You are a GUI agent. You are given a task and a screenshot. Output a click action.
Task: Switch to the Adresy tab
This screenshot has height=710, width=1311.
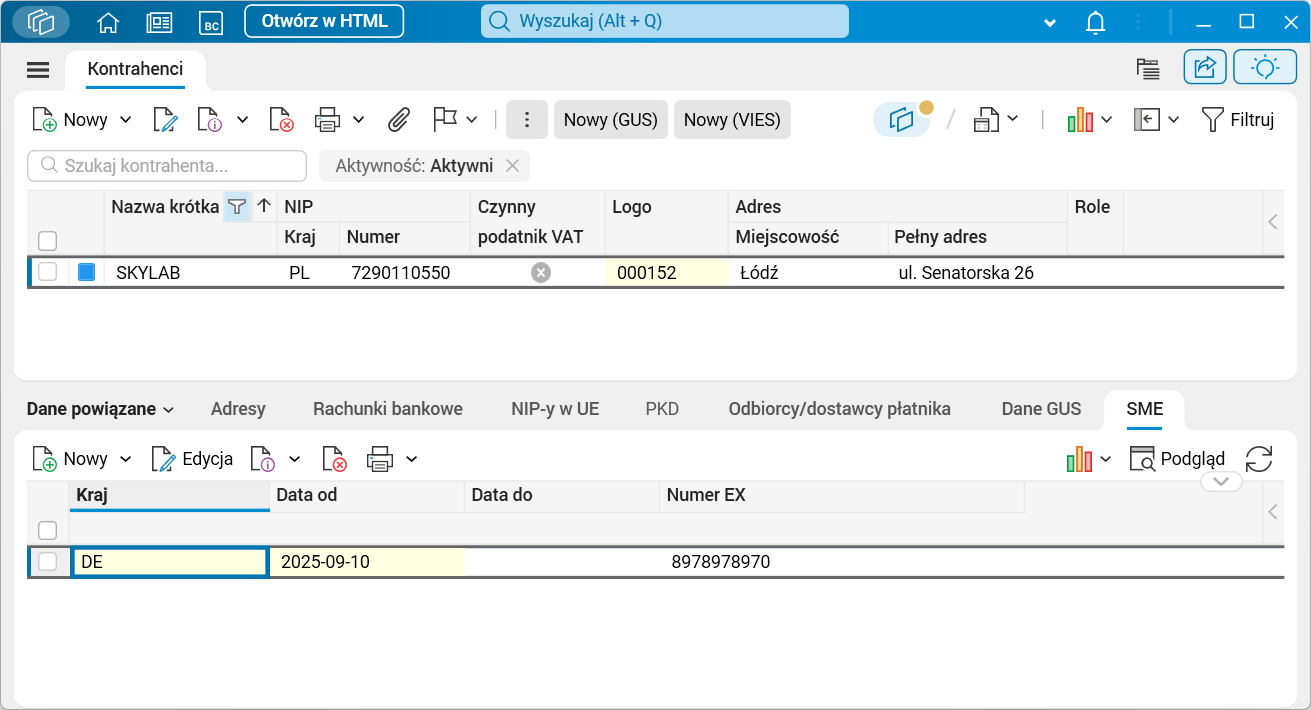pyautogui.click(x=238, y=409)
